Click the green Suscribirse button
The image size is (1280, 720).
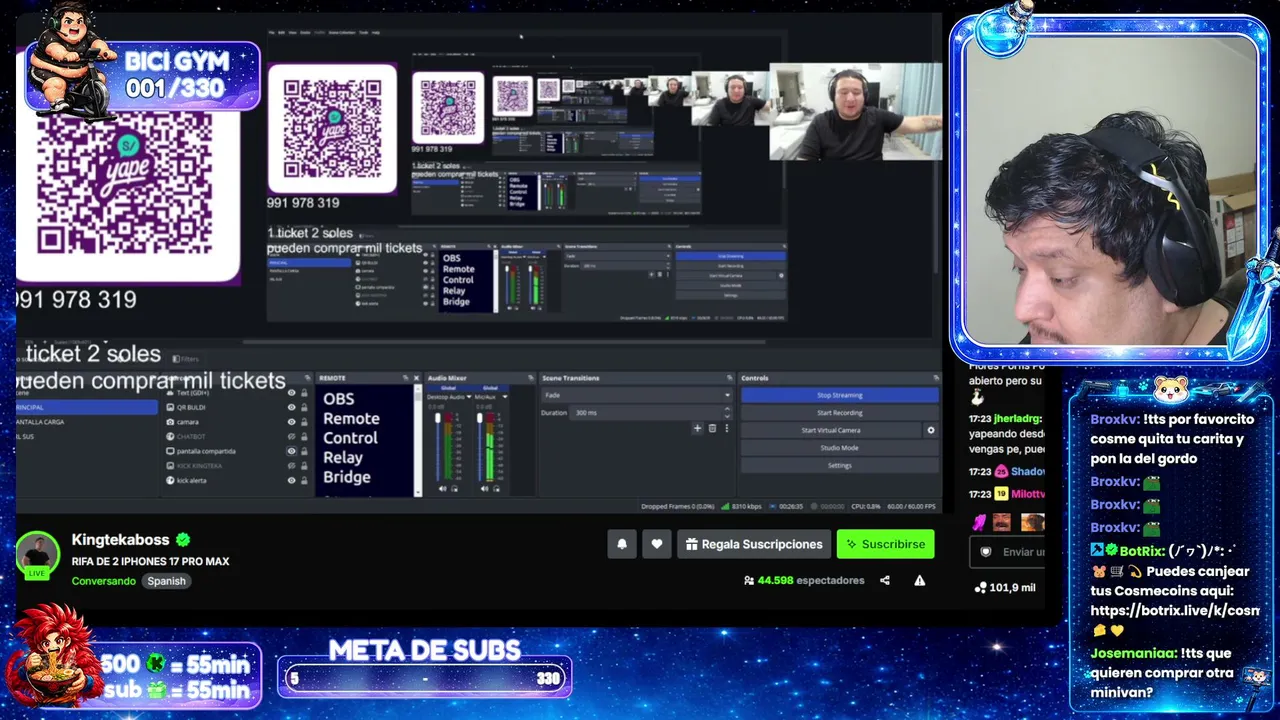(x=885, y=544)
